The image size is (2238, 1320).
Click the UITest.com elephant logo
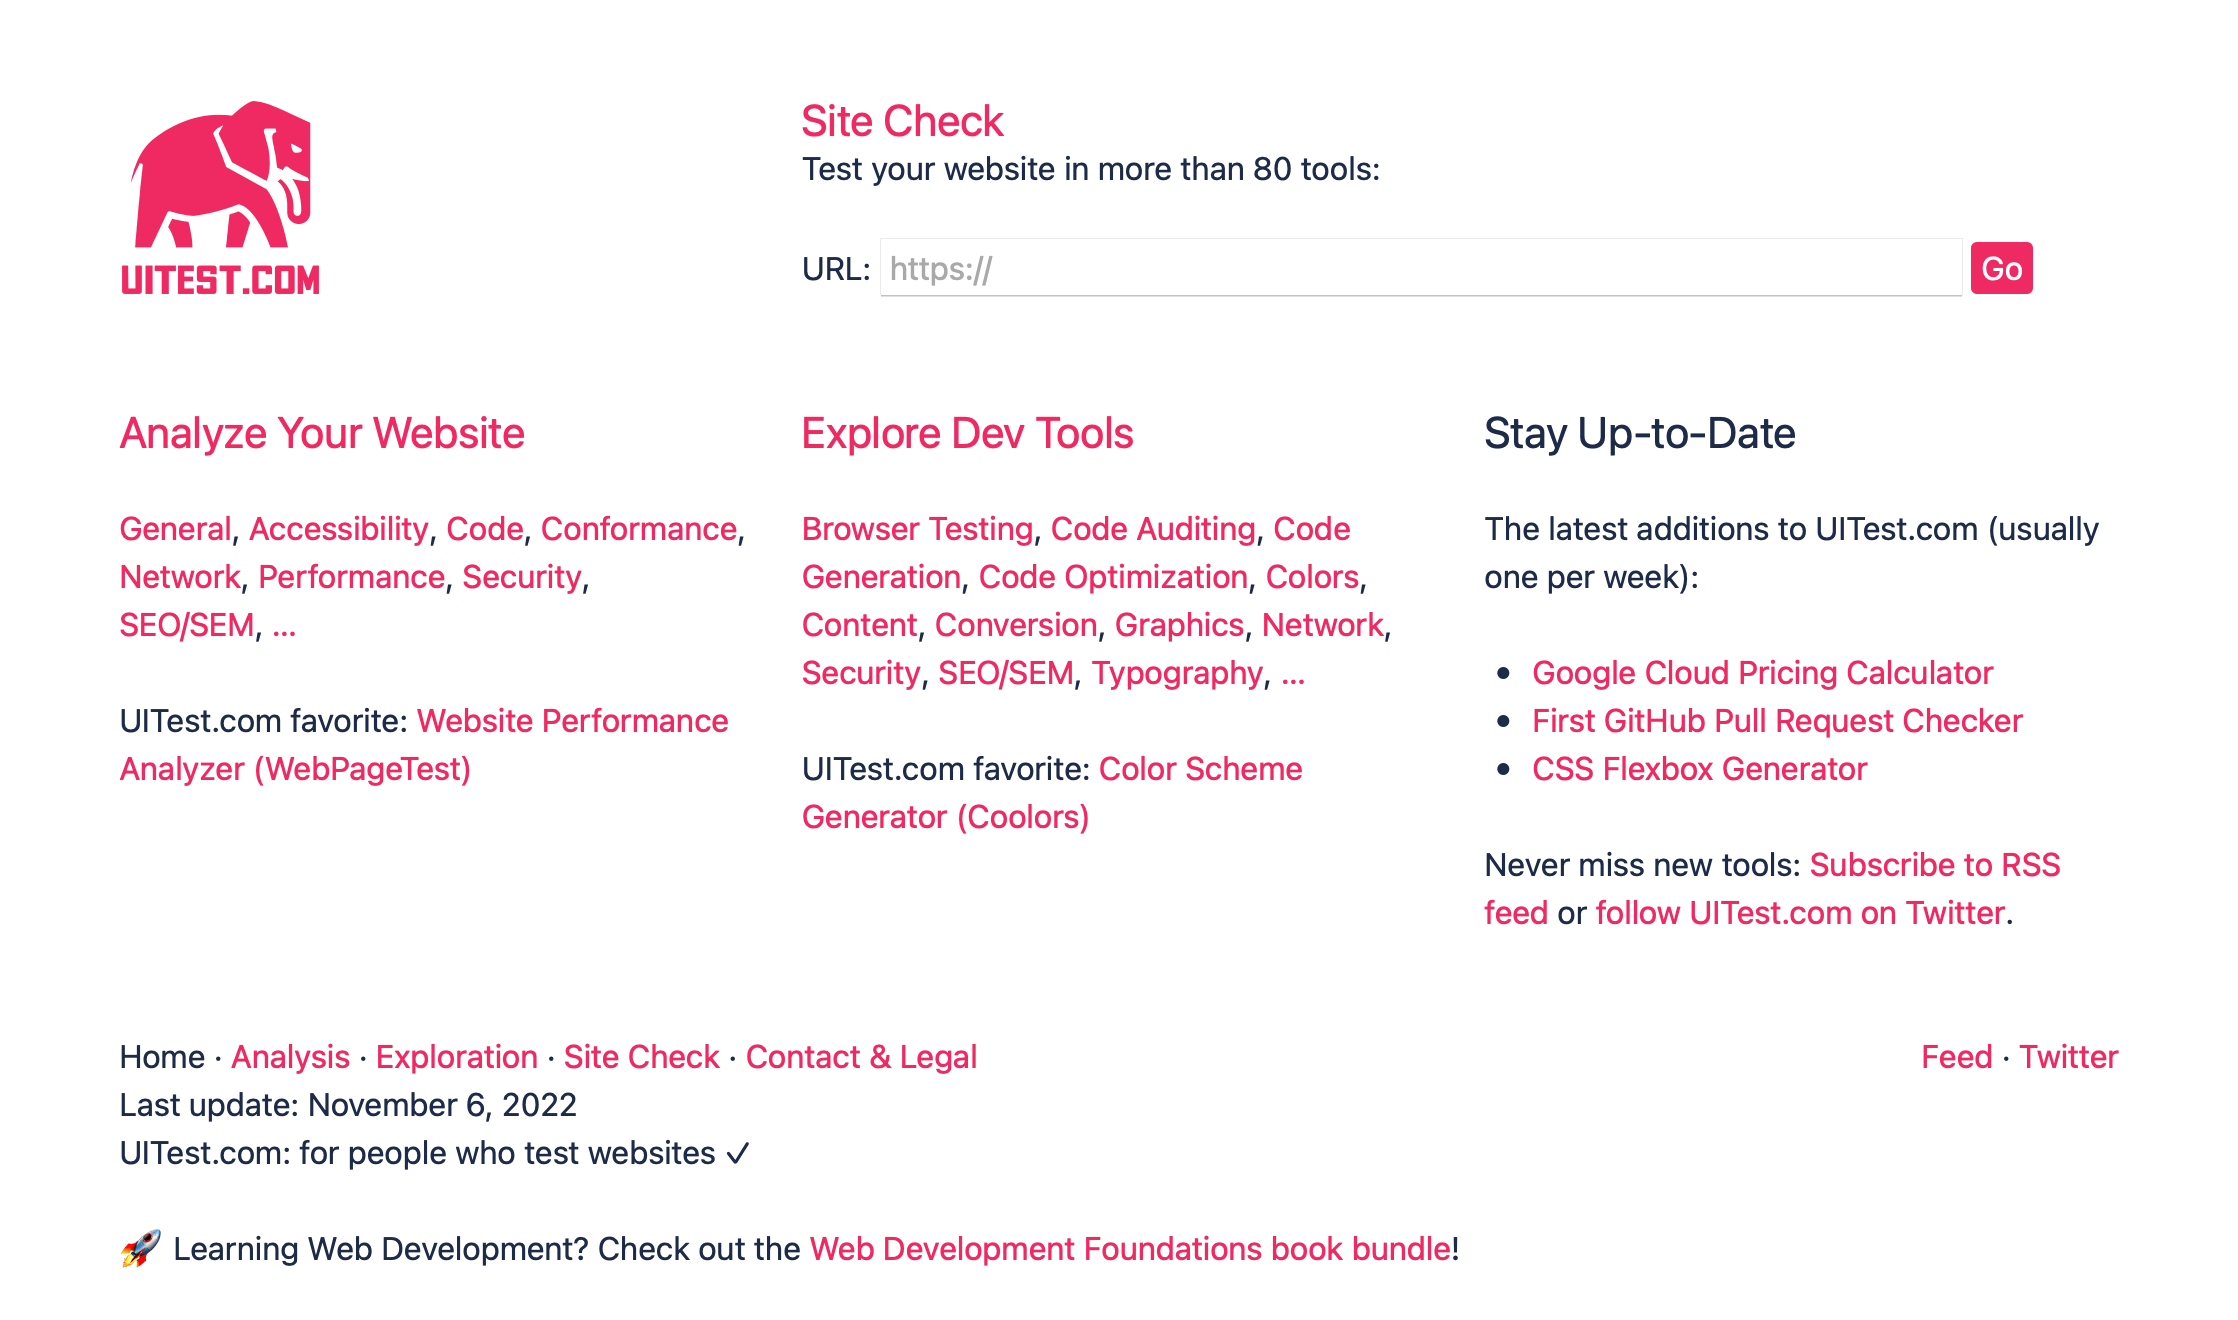point(220,198)
